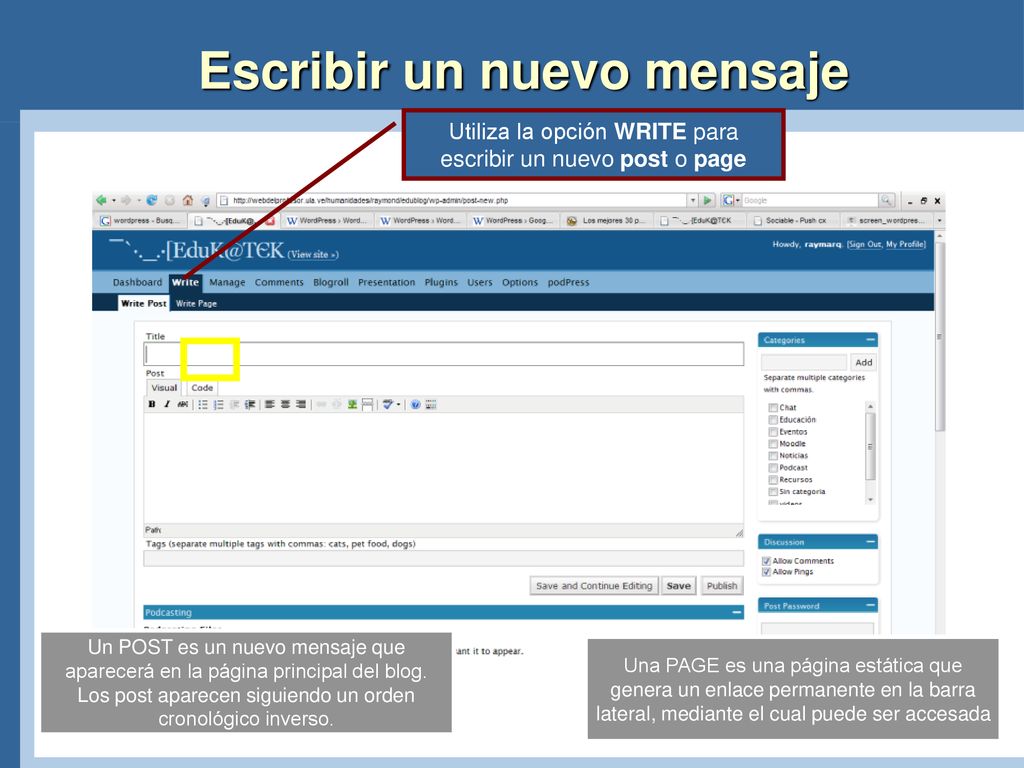Open the Presentation menu
Viewport: 1024px width, 768px height.
pyautogui.click(x=386, y=282)
